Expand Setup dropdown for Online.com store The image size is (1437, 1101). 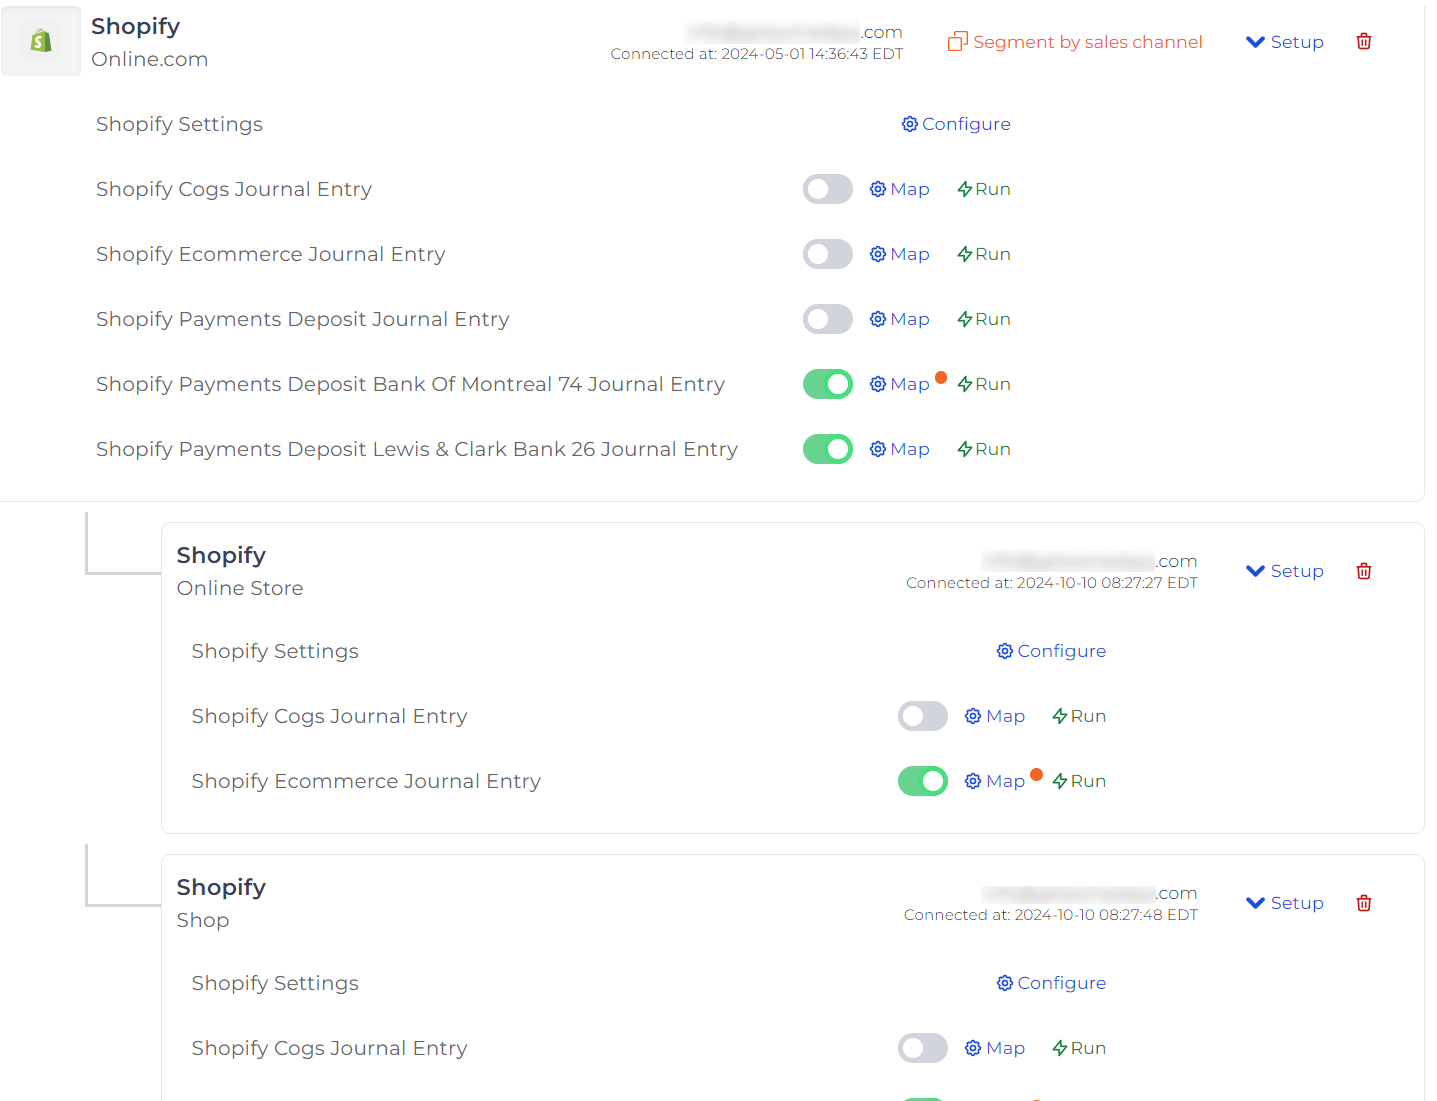click(1285, 42)
